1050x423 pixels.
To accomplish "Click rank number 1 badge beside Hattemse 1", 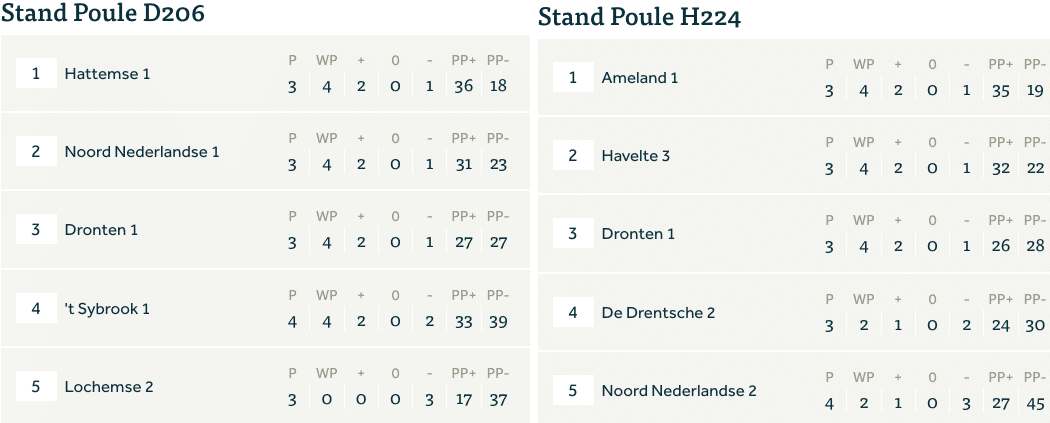I will [36, 73].
